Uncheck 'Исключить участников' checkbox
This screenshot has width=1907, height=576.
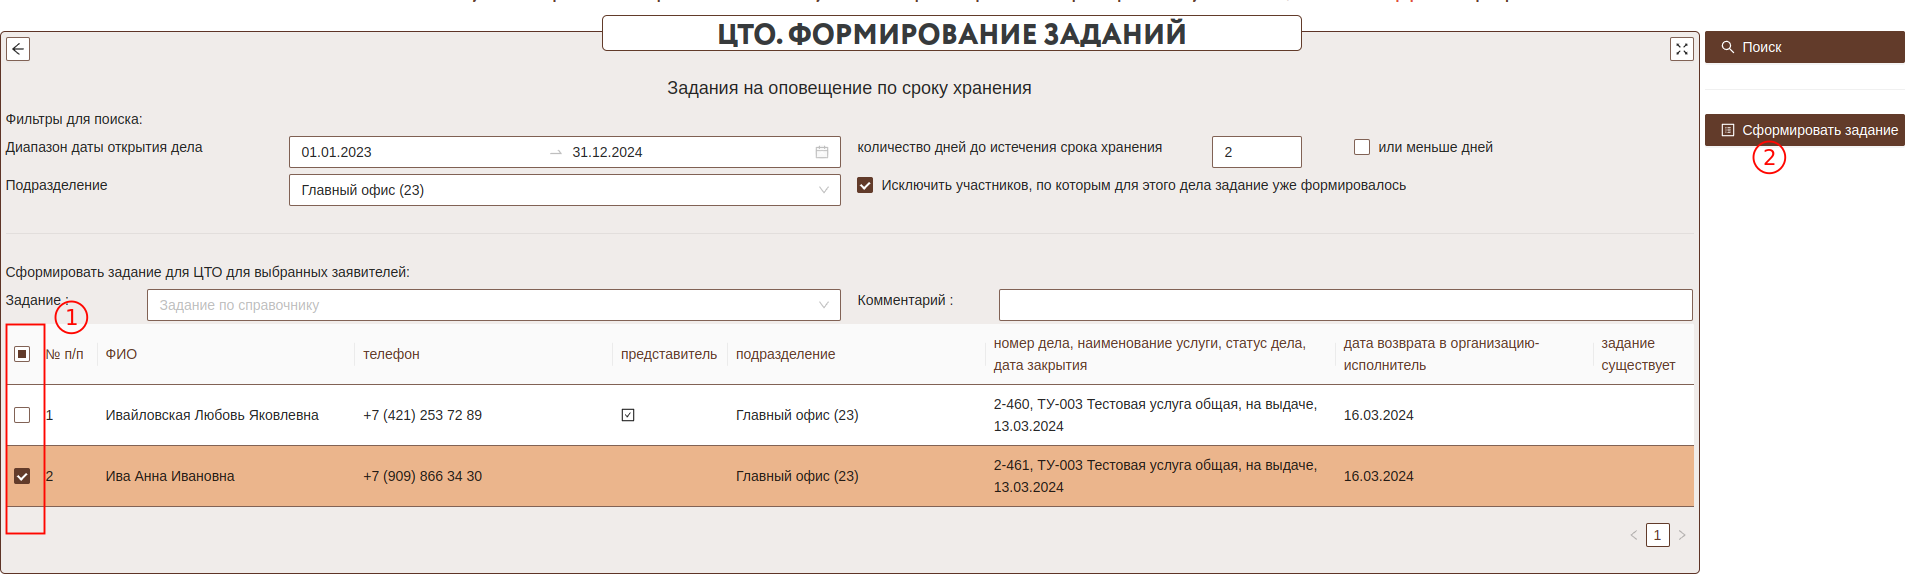pos(865,185)
